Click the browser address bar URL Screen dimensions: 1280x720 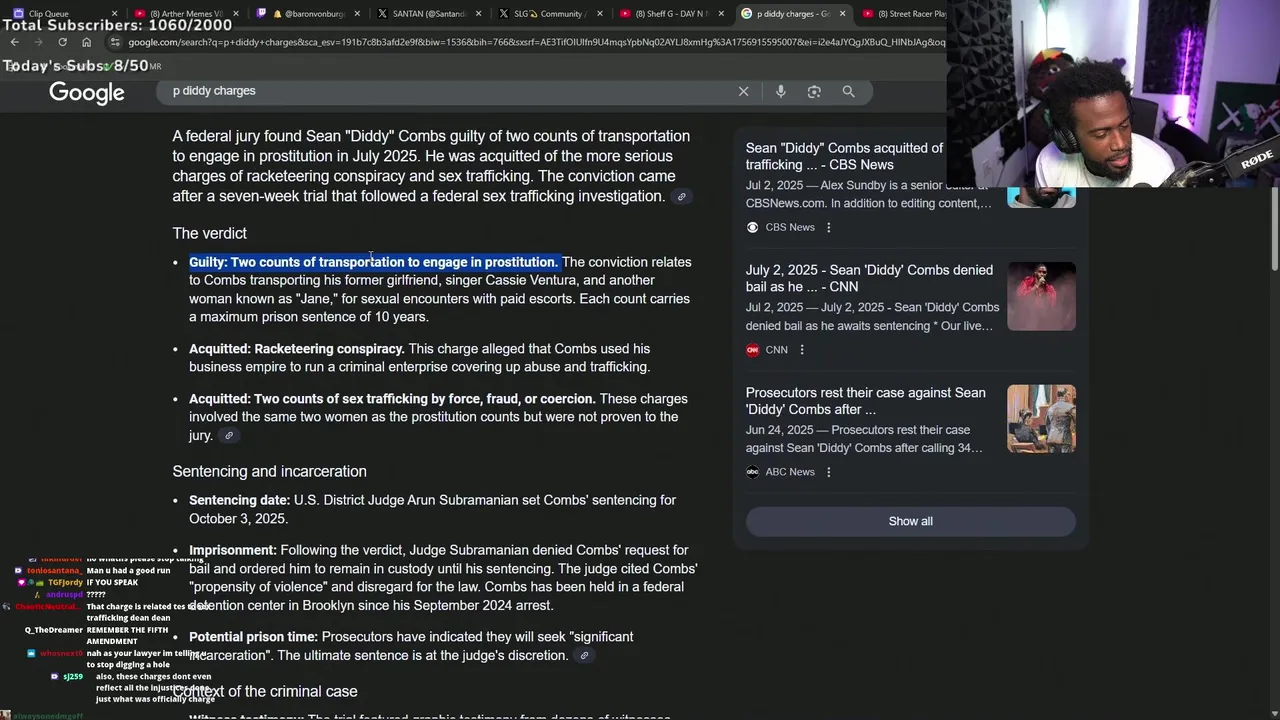point(535,42)
